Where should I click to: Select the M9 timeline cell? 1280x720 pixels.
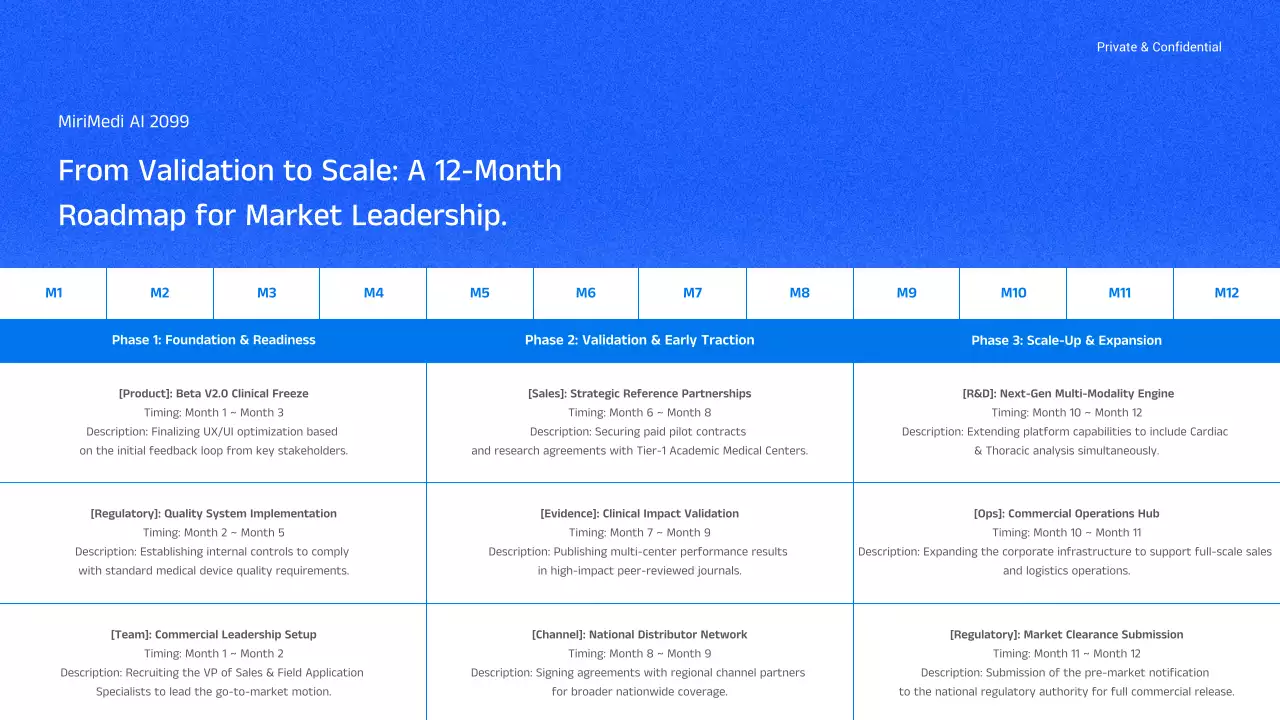[906, 293]
